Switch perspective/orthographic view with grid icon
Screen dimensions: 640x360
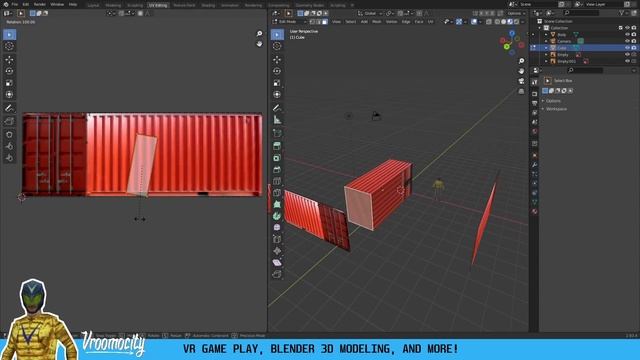click(x=521, y=91)
